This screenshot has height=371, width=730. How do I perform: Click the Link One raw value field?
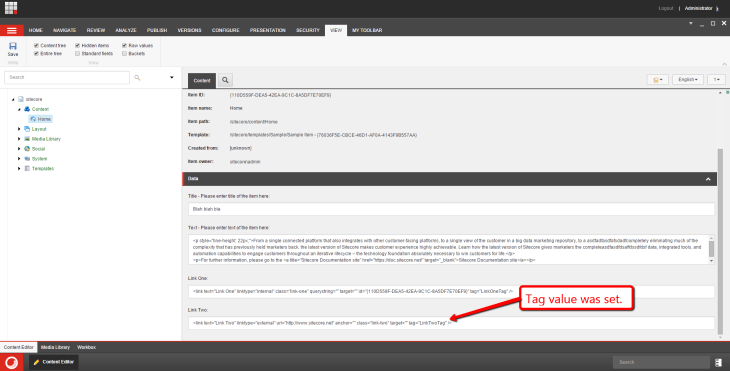(451, 291)
